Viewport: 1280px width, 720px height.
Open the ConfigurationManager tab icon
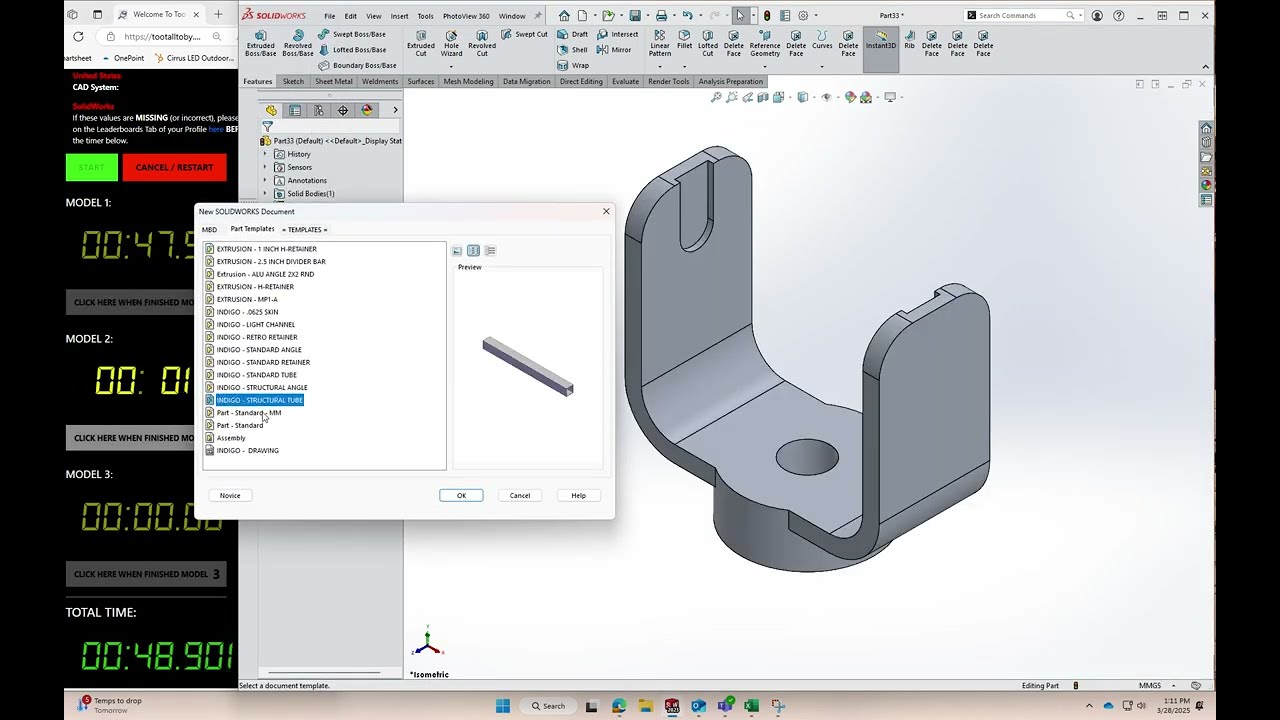click(319, 110)
